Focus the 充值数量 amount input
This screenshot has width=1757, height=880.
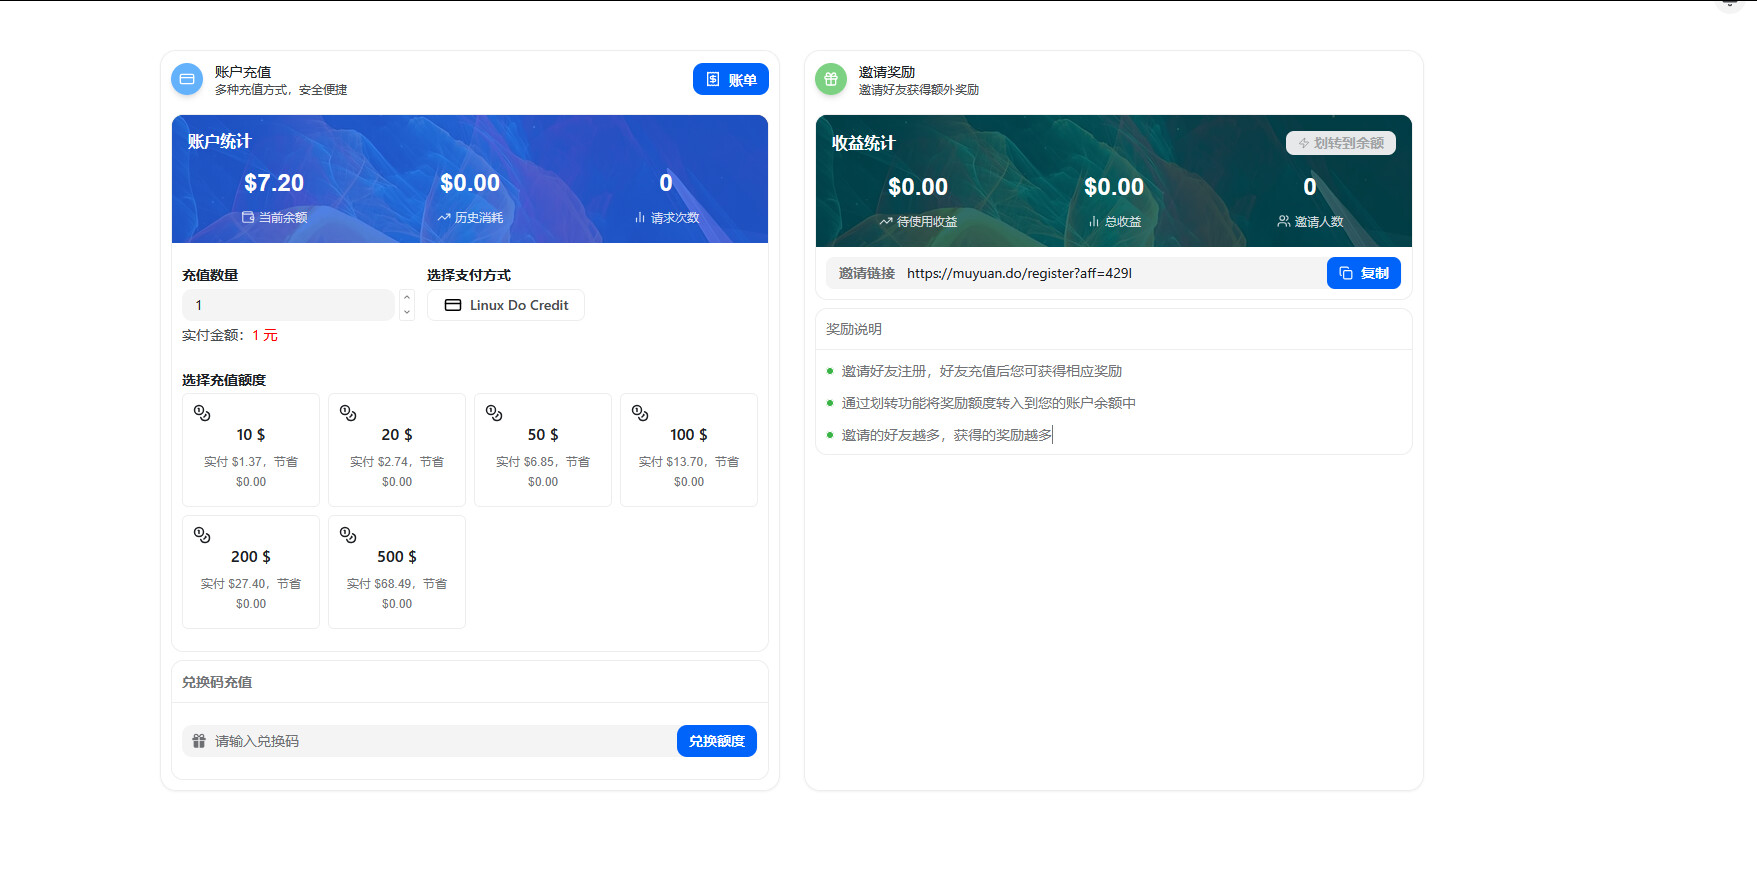pos(288,305)
